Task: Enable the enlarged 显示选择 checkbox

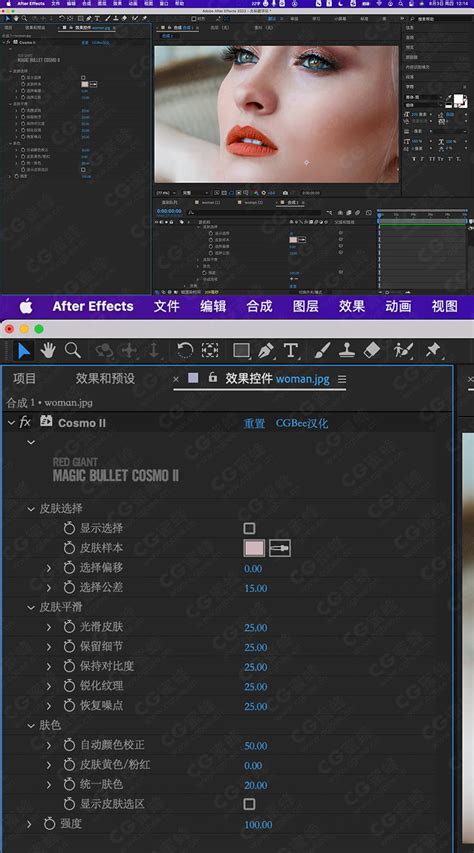Action: point(249,528)
